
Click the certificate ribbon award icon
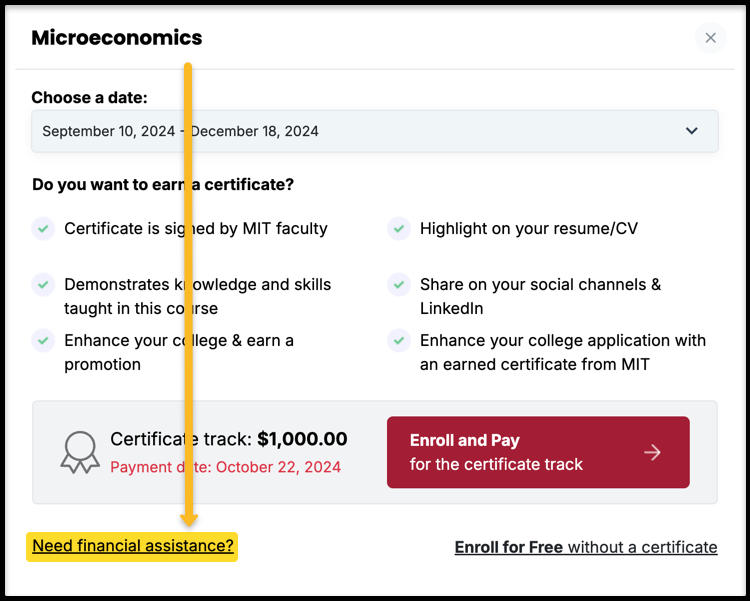[x=80, y=452]
